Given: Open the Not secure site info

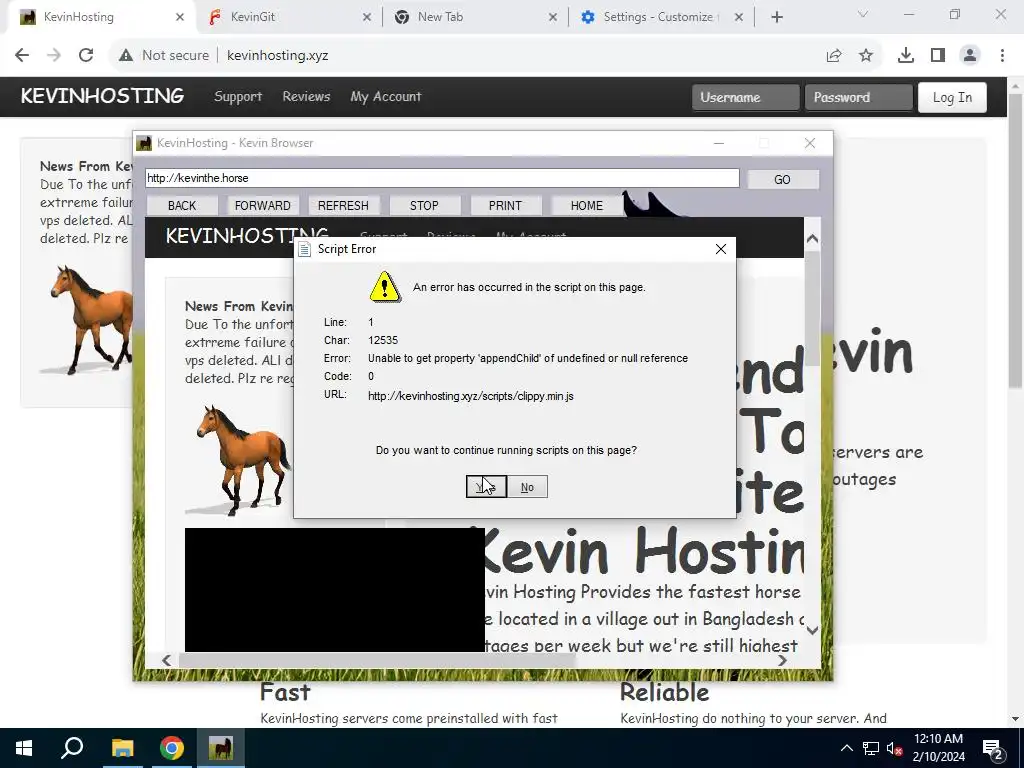Looking at the screenshot, I should [164, 56].
